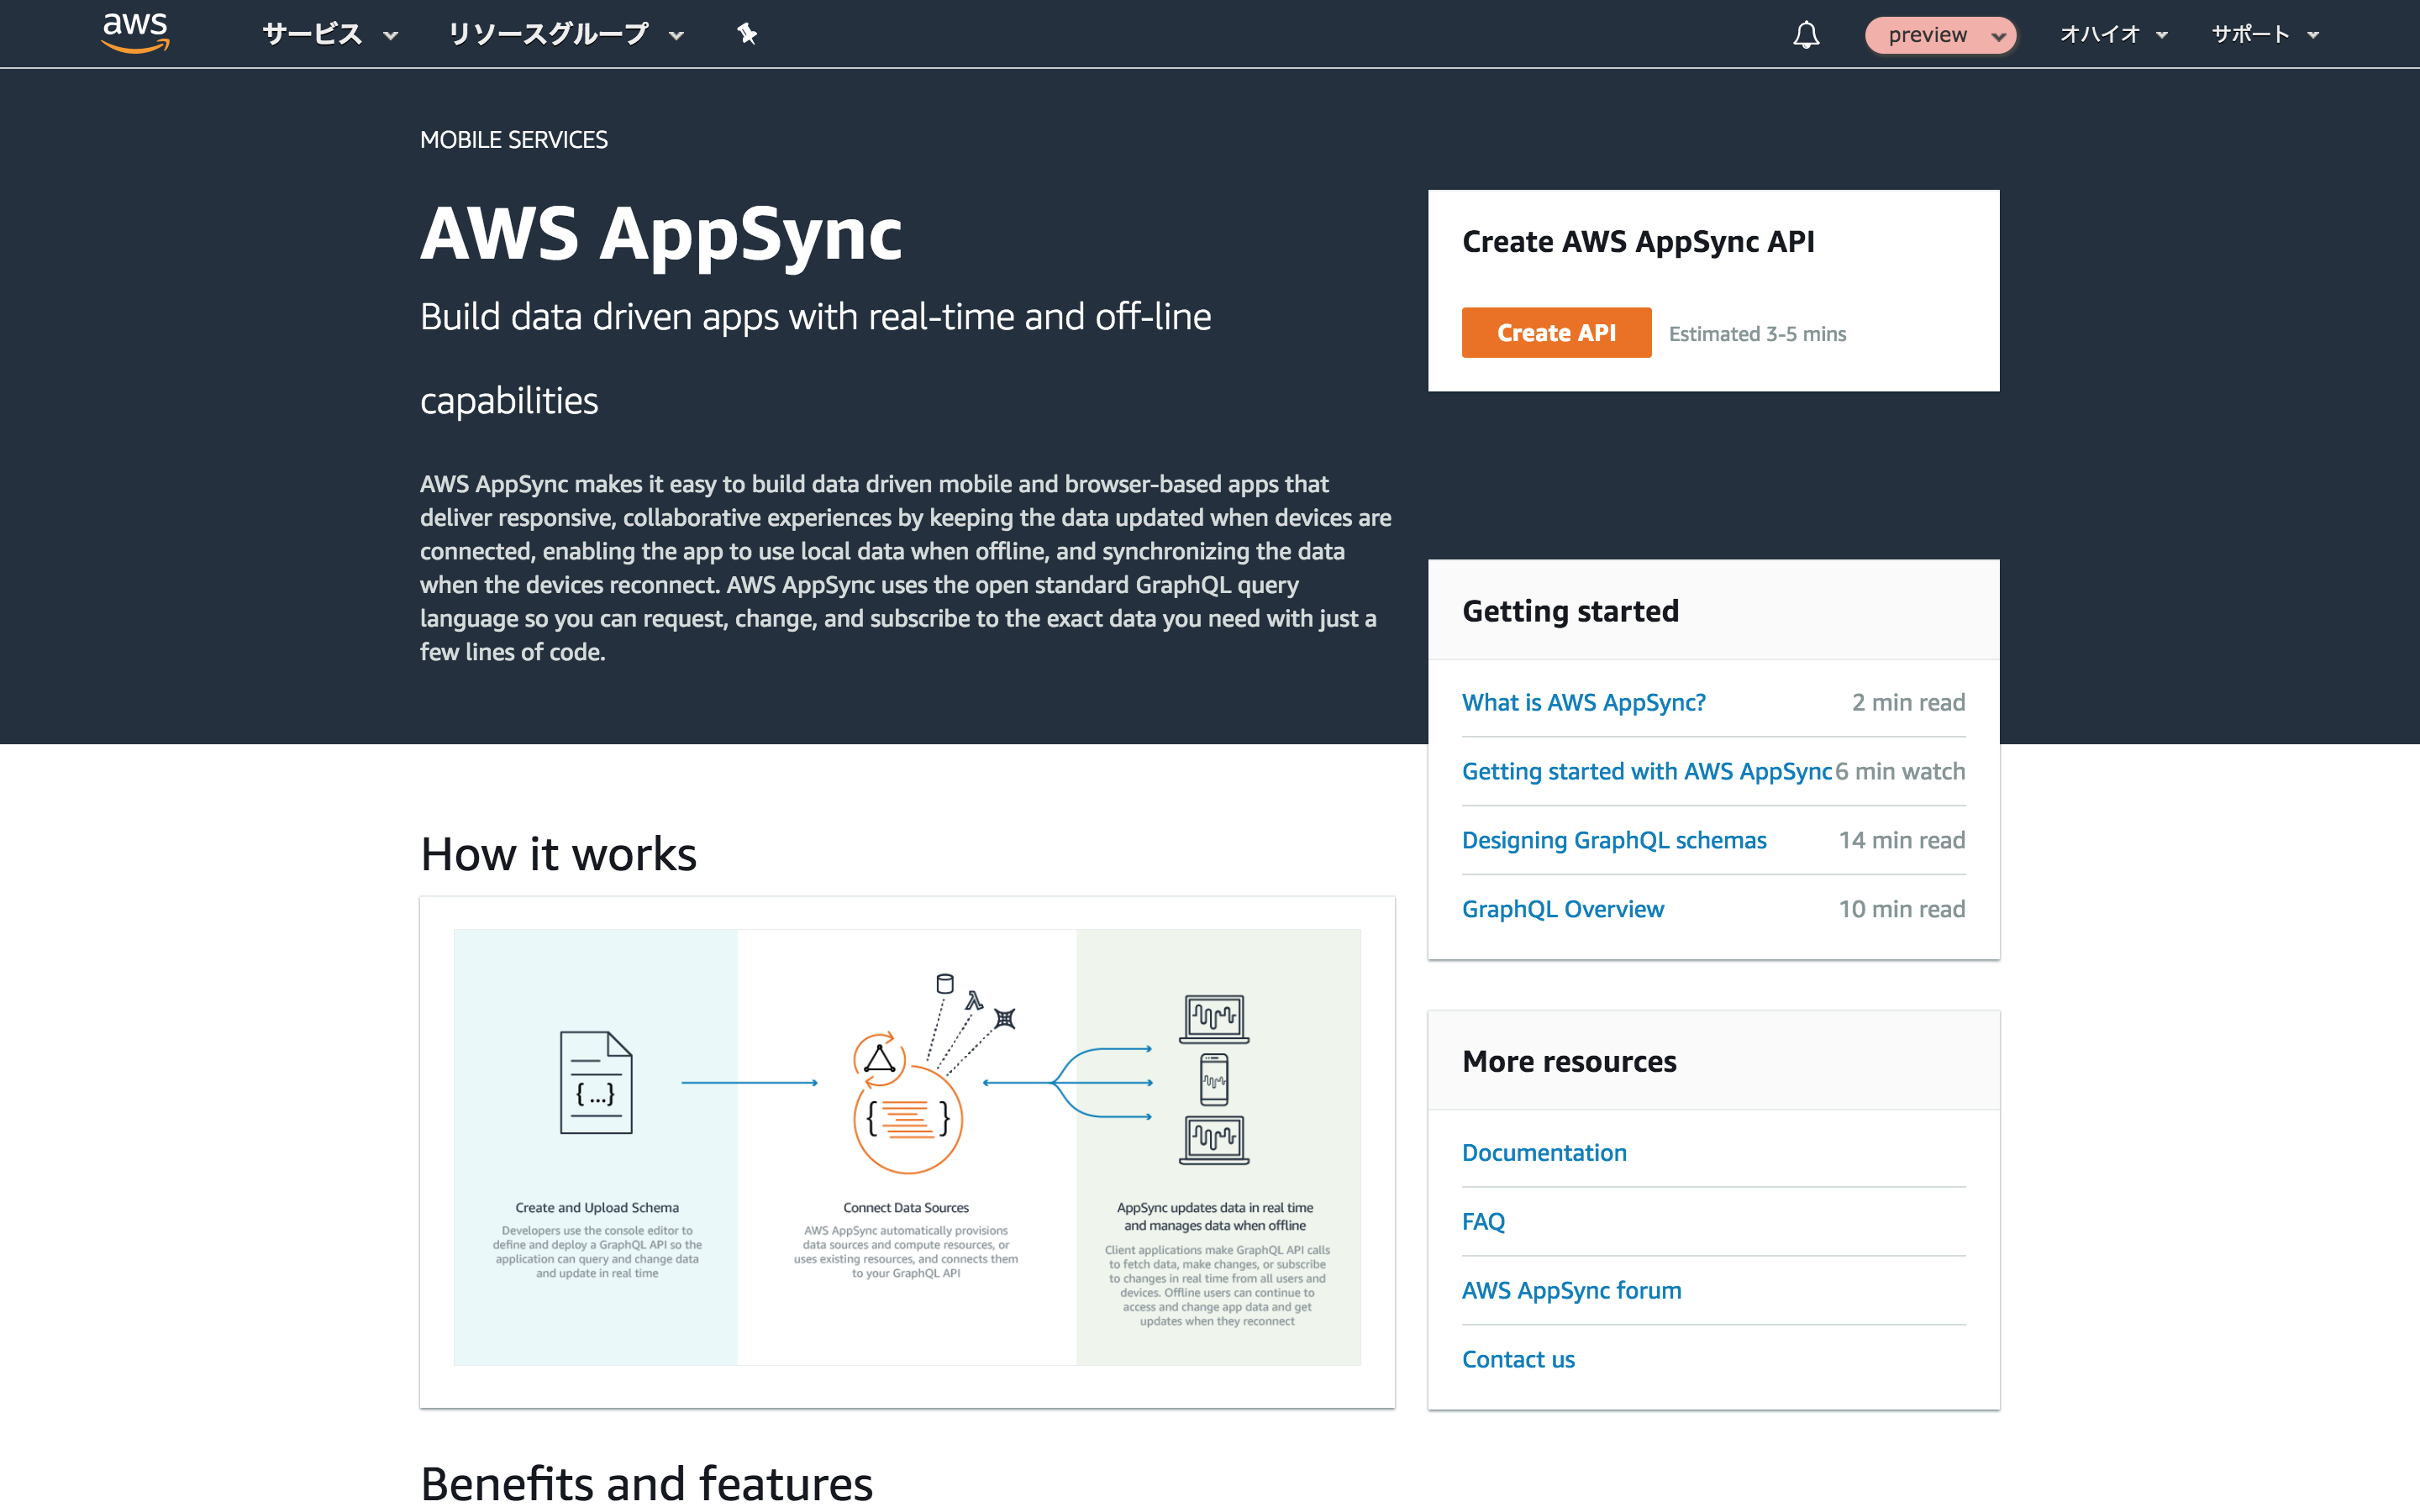This screenshot has width=2420, height=1512.
Task: Click the MOBILE SERVICES heading
Action: 513,139
